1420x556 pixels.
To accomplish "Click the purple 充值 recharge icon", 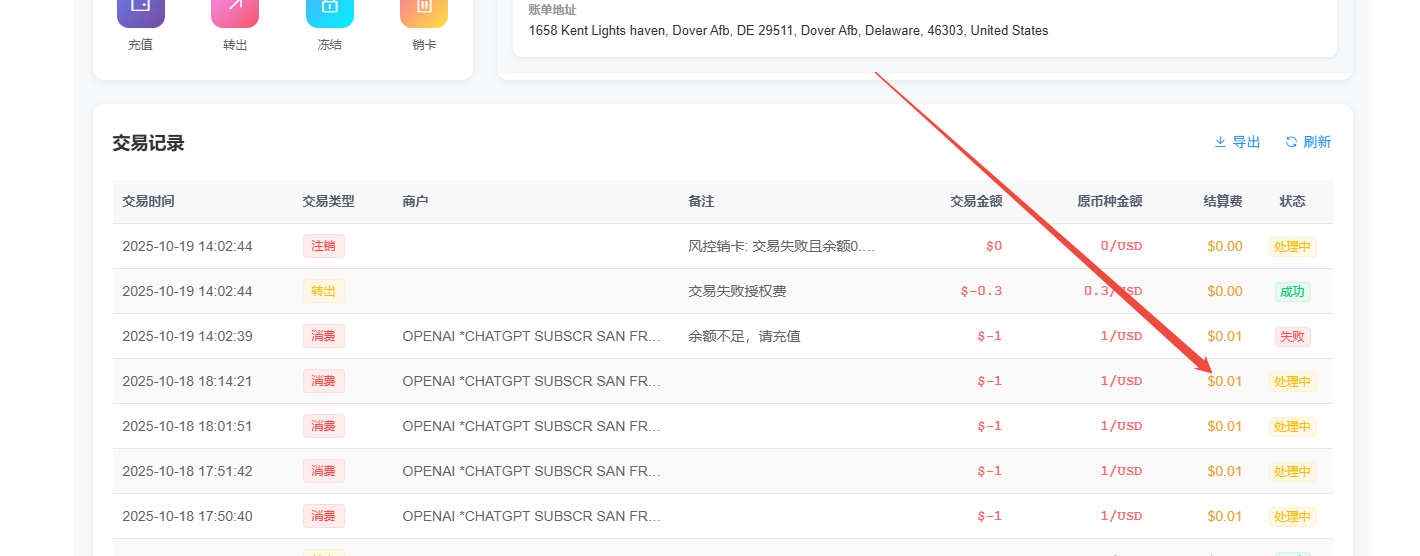I will (141, 10).
